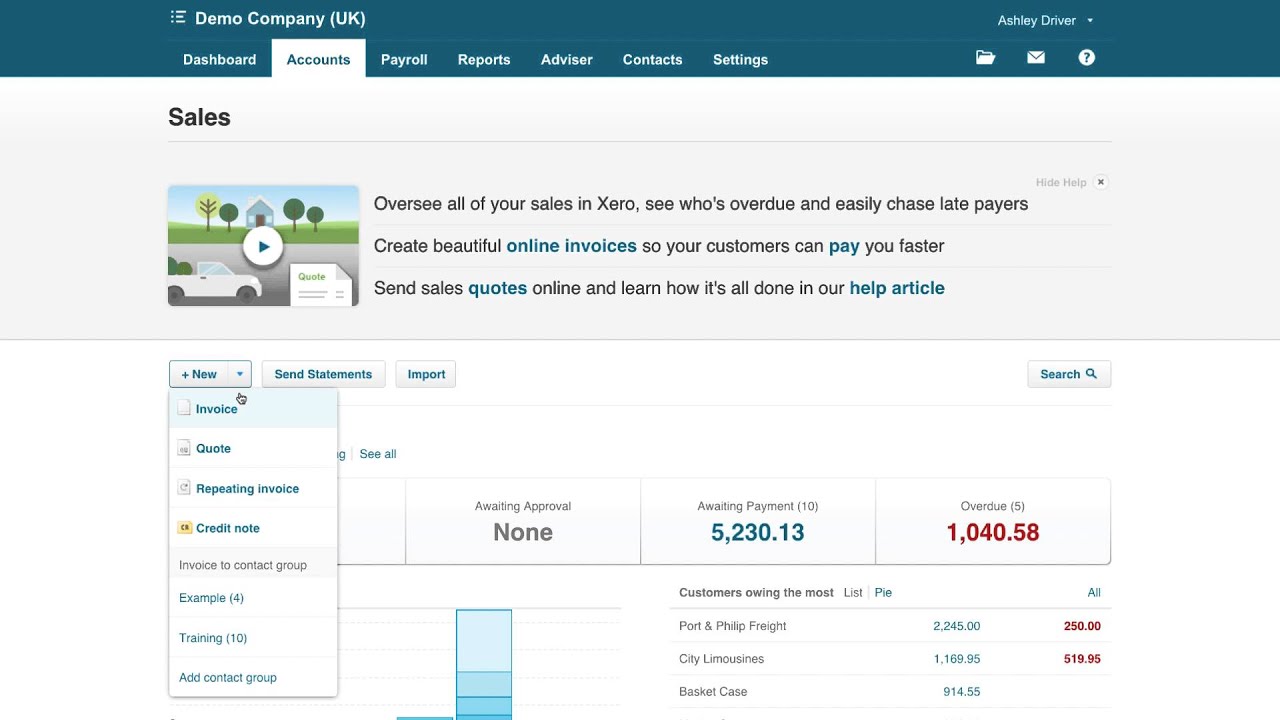Close help panel with the X icon
This screenshot has width=1280, height=720.
(x=1101, y=182)
